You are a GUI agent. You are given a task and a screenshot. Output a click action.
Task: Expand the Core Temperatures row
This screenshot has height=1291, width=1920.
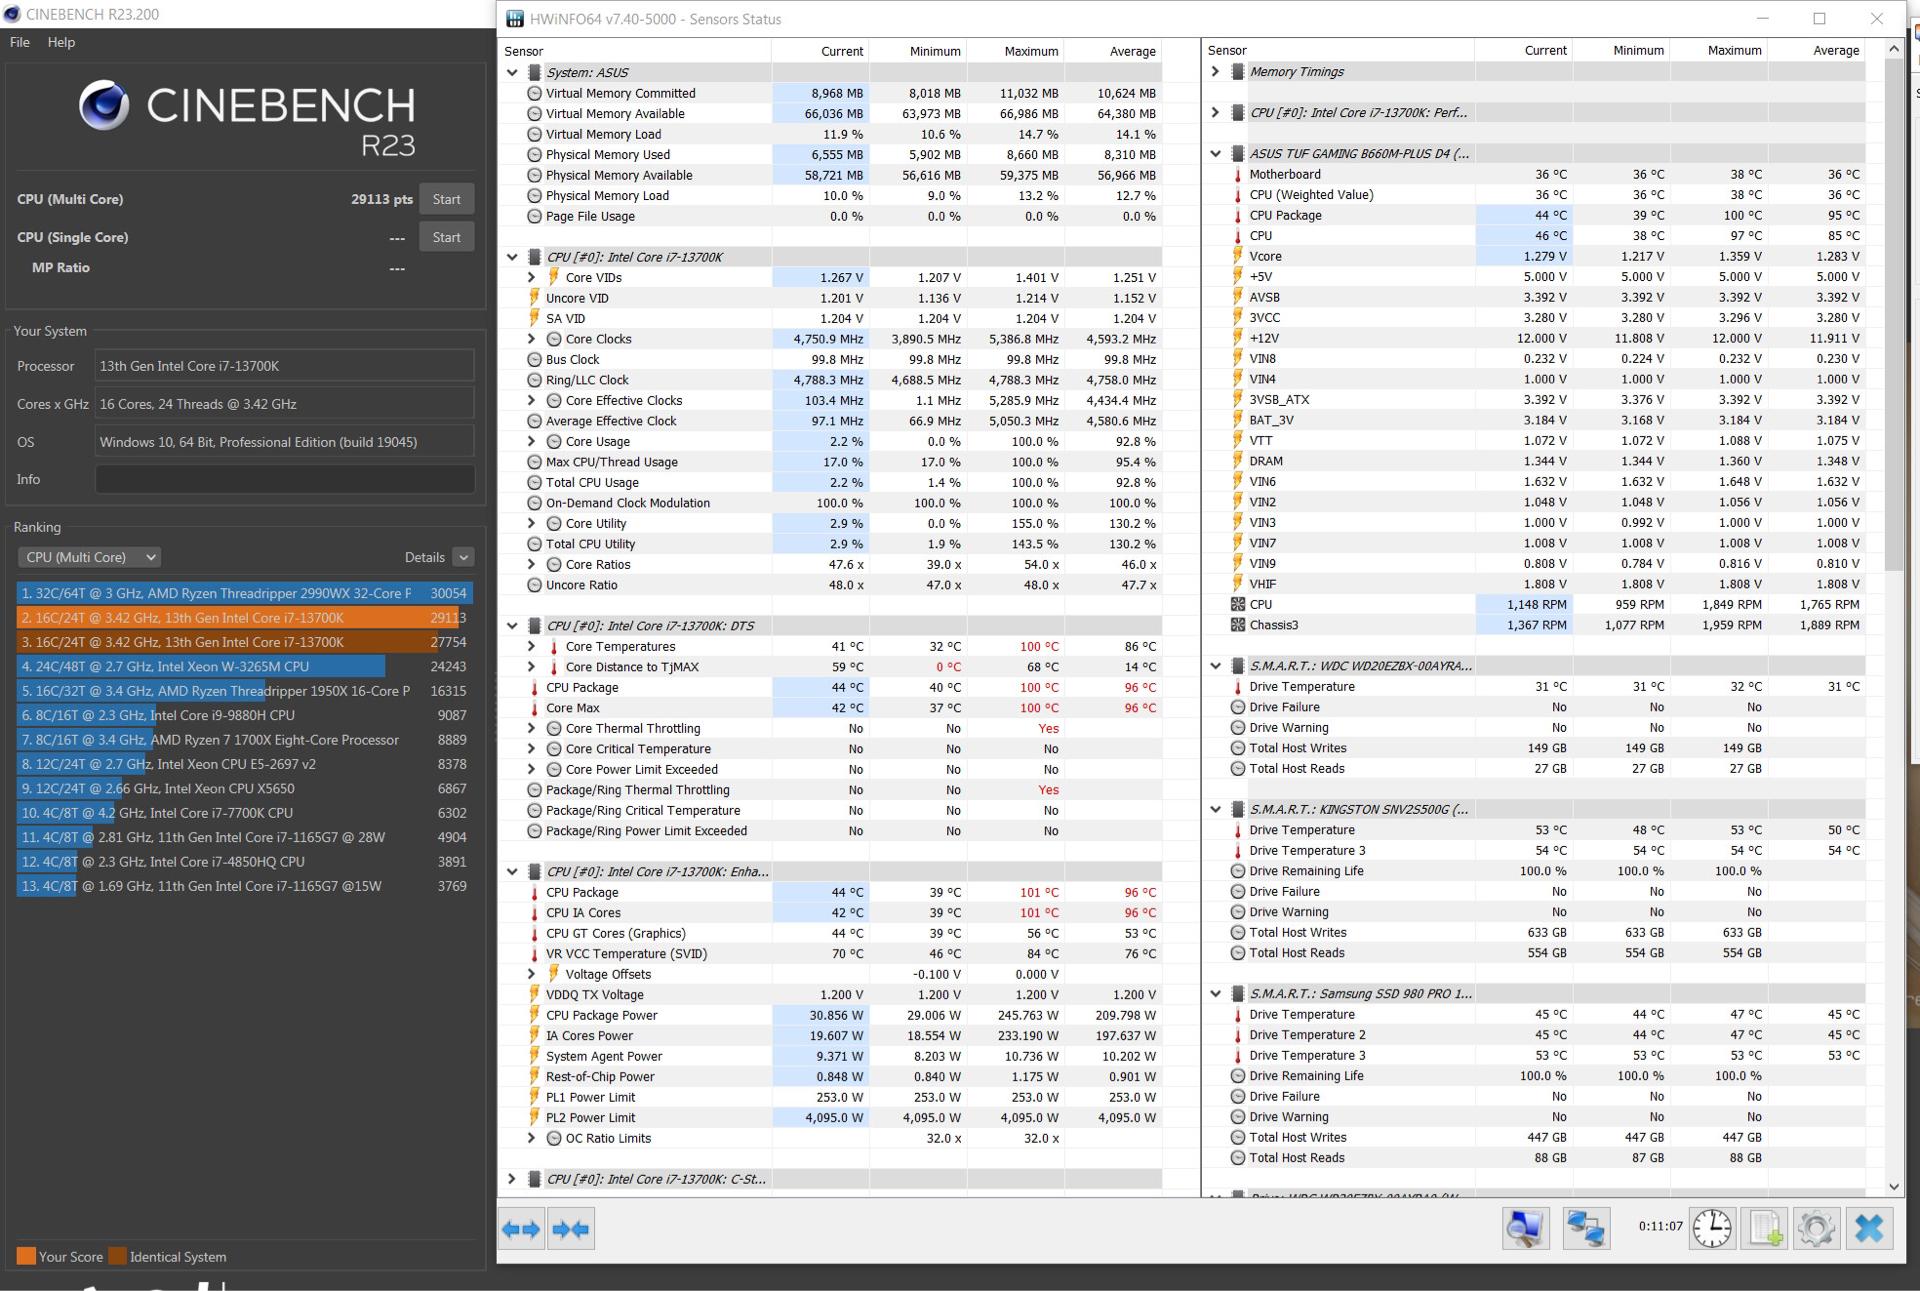click(532, 646)
